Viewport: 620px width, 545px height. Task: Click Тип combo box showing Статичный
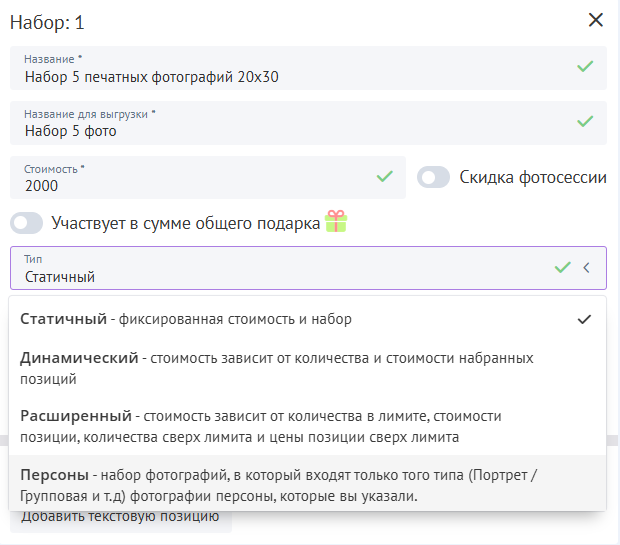280,269
